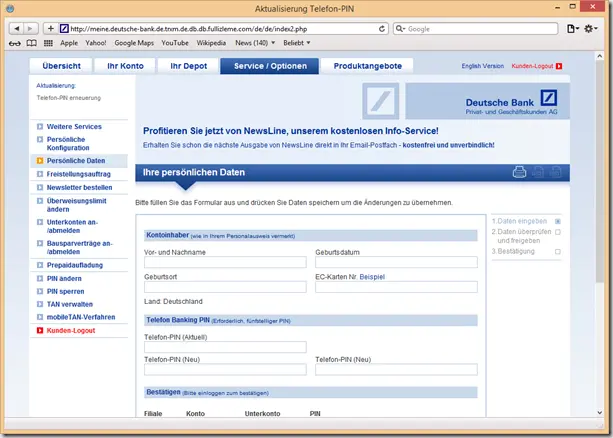This screenshot has height=438, width=613.
Task: Click the scrollbar up arrow
Action: click(600, 56)
